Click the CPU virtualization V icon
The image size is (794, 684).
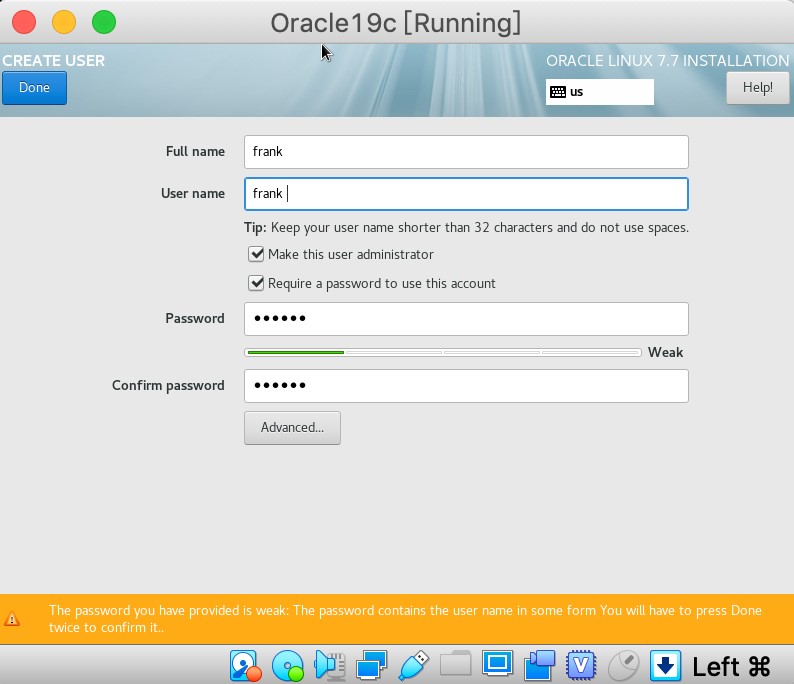[x=581, y=665]
